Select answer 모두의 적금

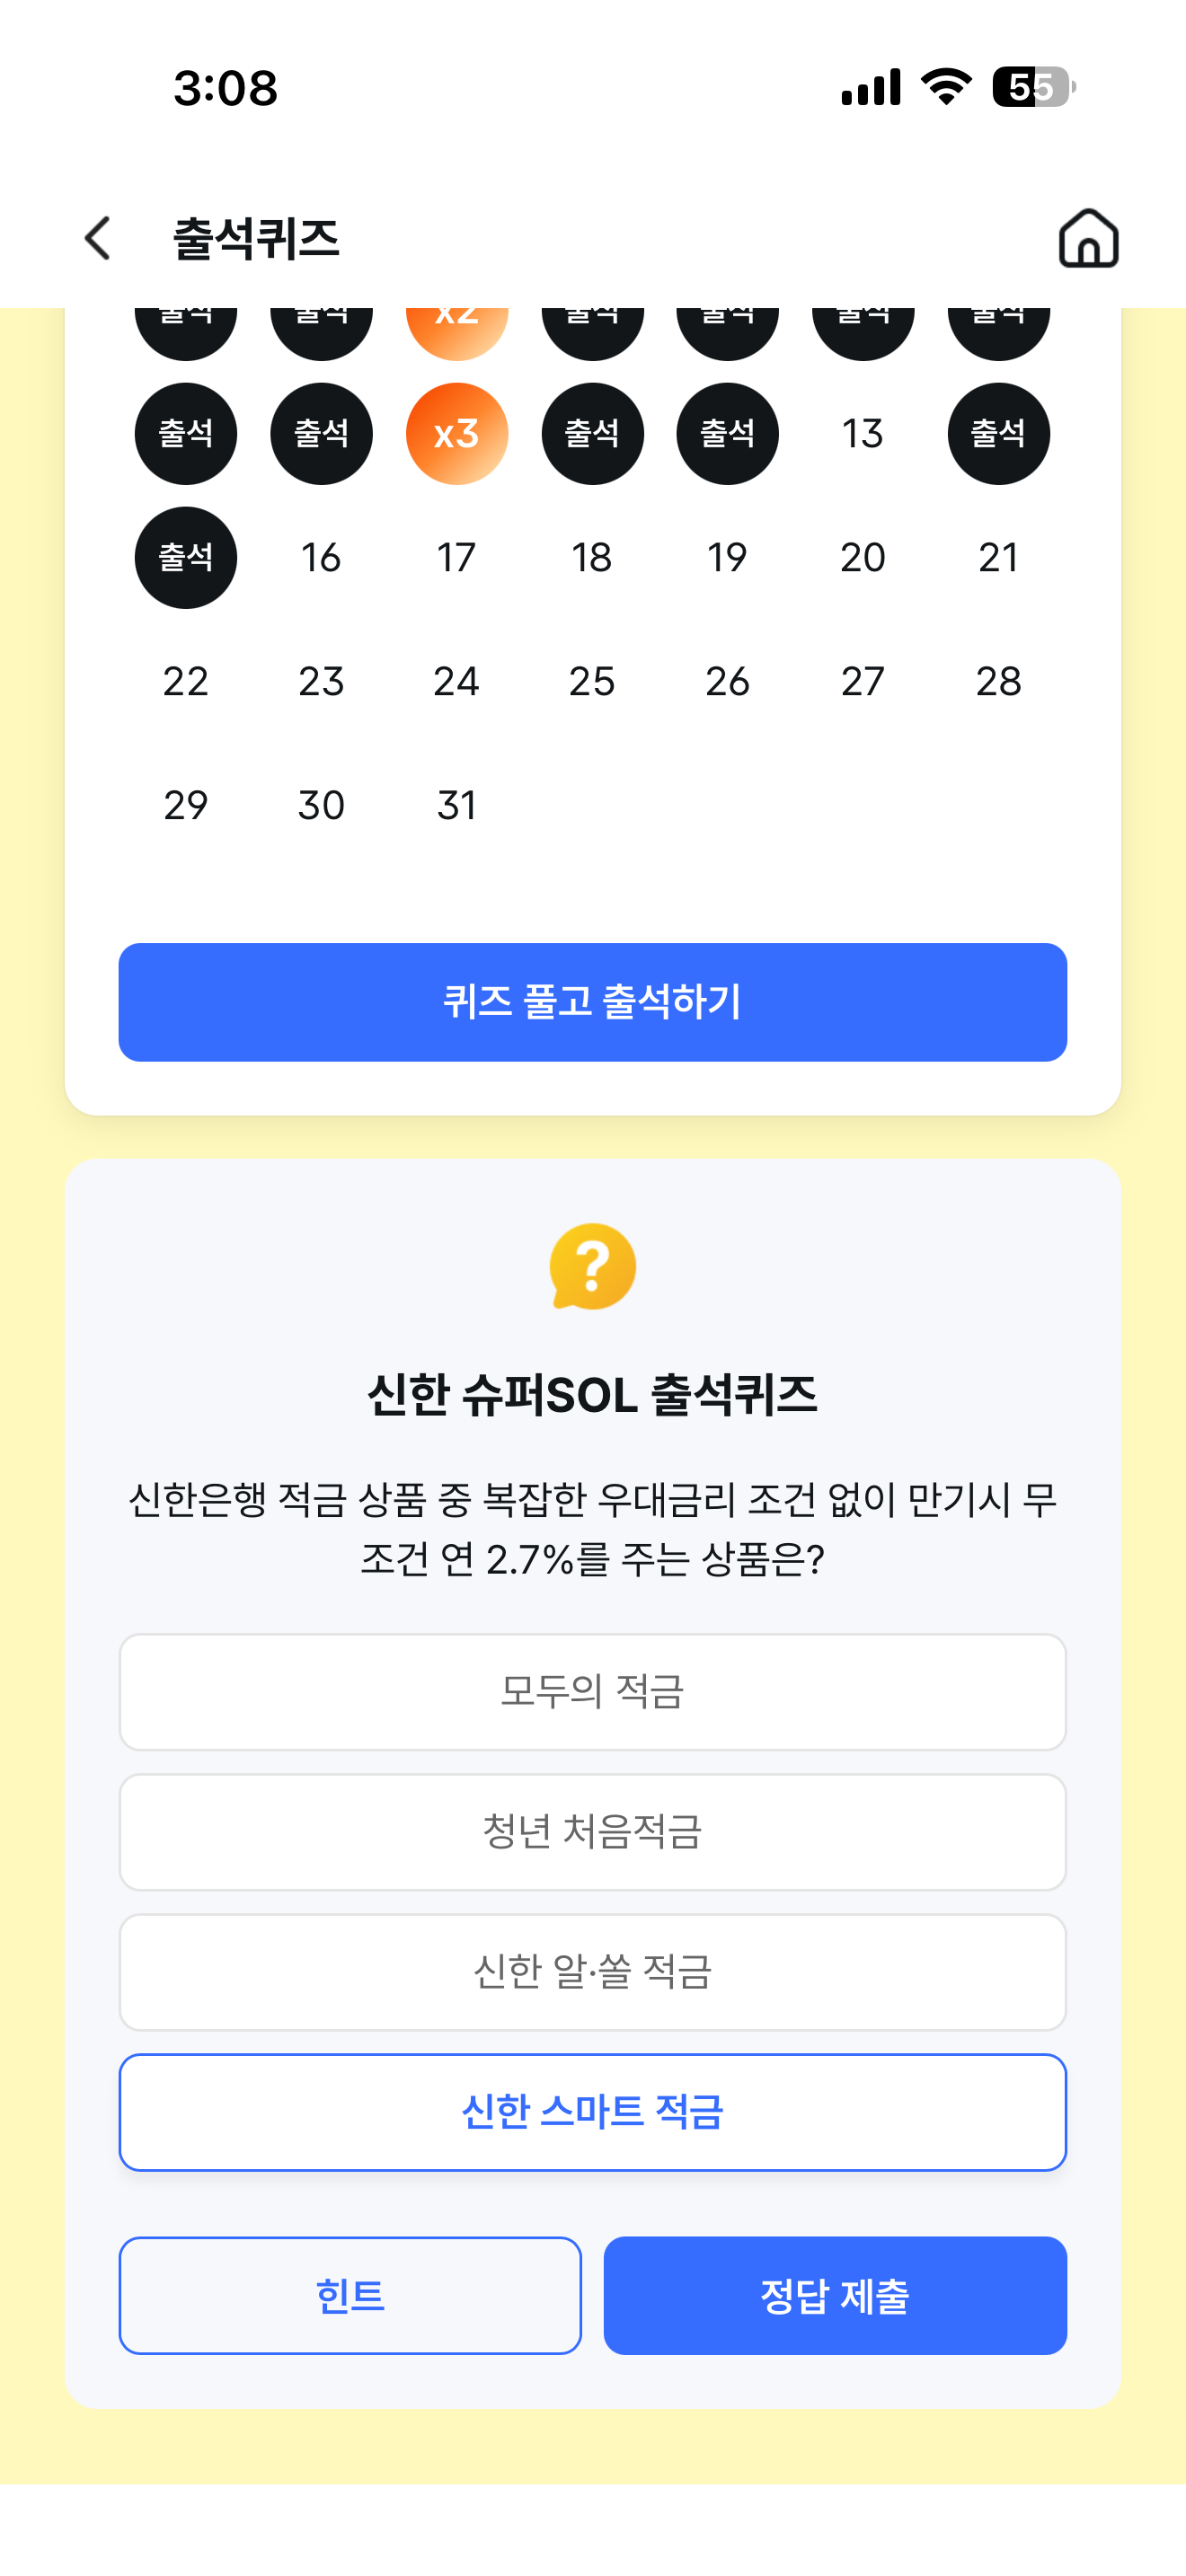pos(593,1692)
